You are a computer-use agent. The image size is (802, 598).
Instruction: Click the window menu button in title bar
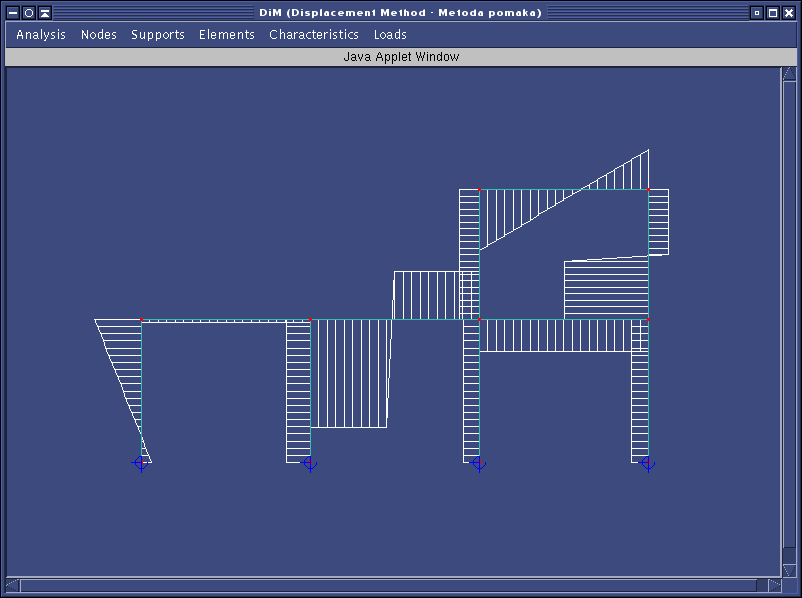click(13, 13)
